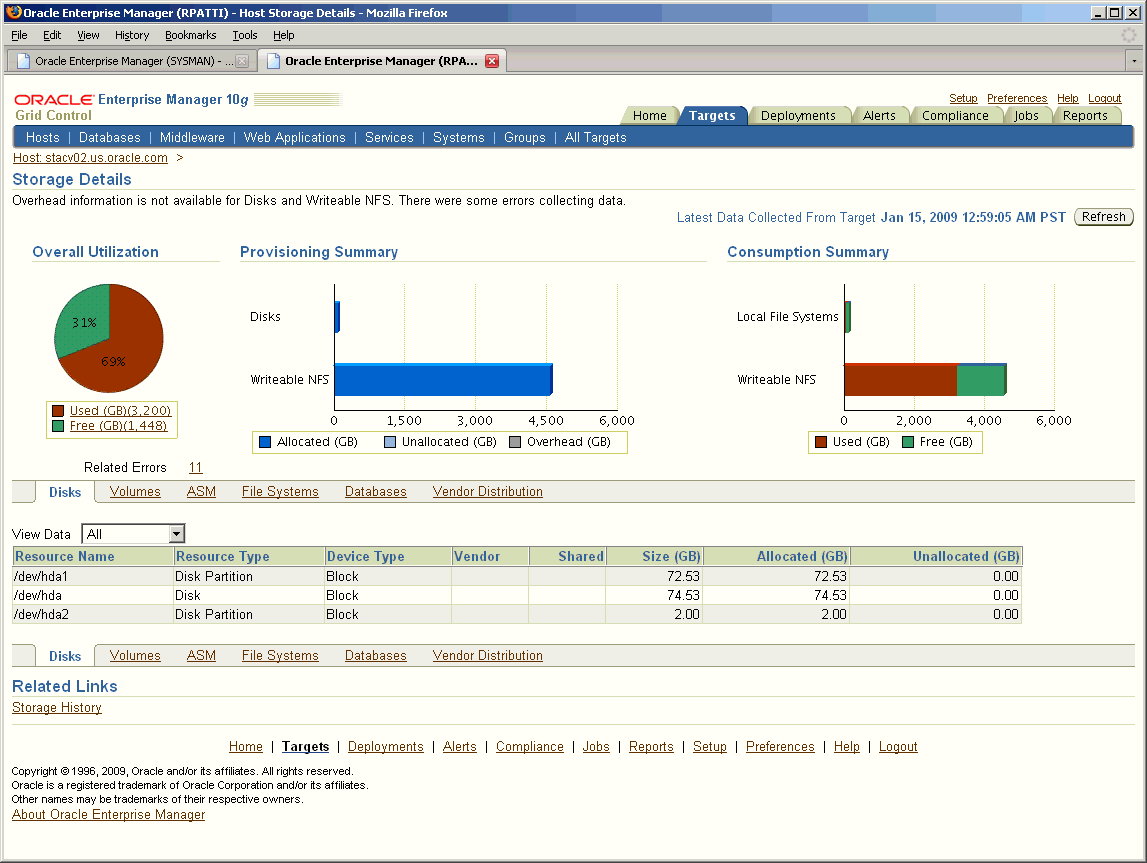This screenshot has height=863, width=1147.
Task: Click the Refresh button
Action: point(1103,217)
